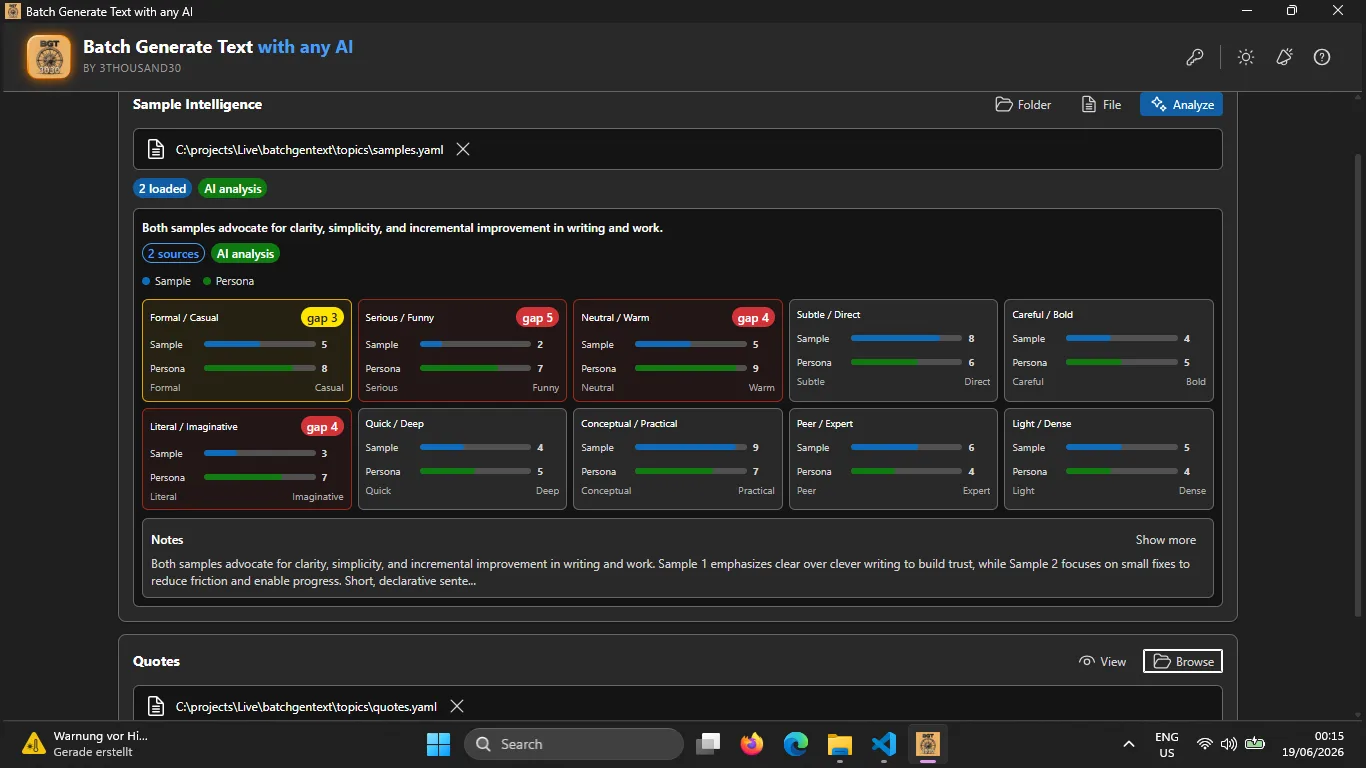This screenshot has height=768, width=1366.
Task: Click the document icon beside samples.yaml
Action: 156,149
